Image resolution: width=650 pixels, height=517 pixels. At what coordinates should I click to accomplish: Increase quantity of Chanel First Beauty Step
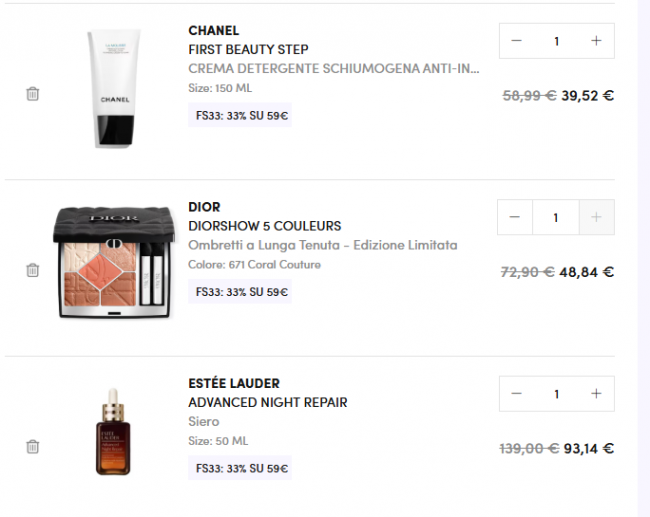click(x=596, y=41)
